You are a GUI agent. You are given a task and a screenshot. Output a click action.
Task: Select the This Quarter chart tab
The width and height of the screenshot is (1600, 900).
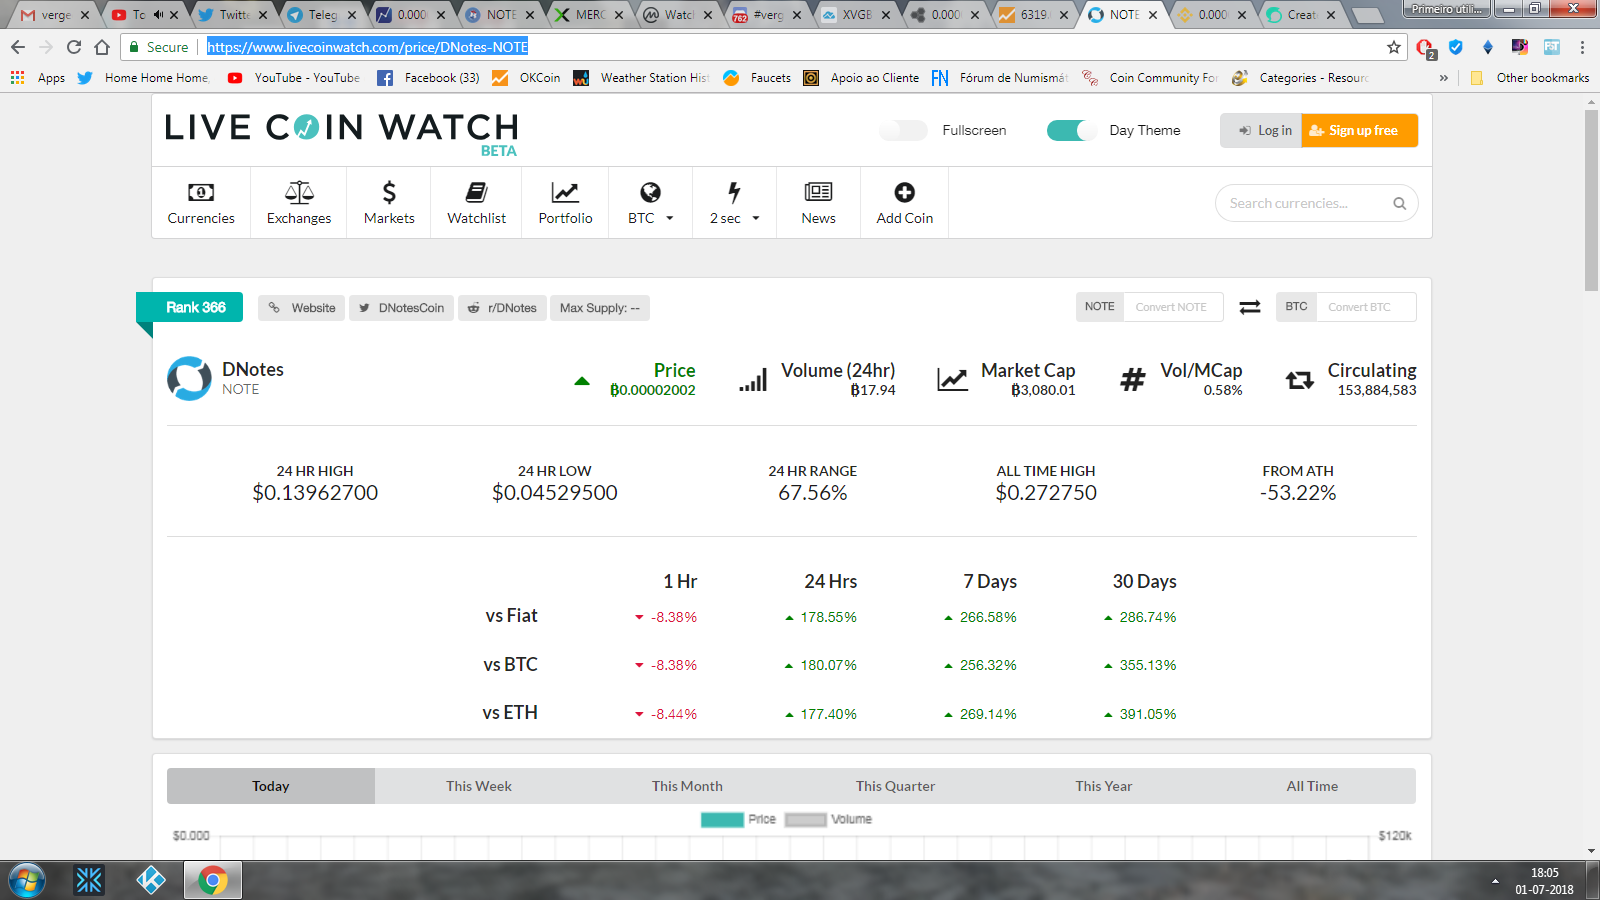[895, 786]
